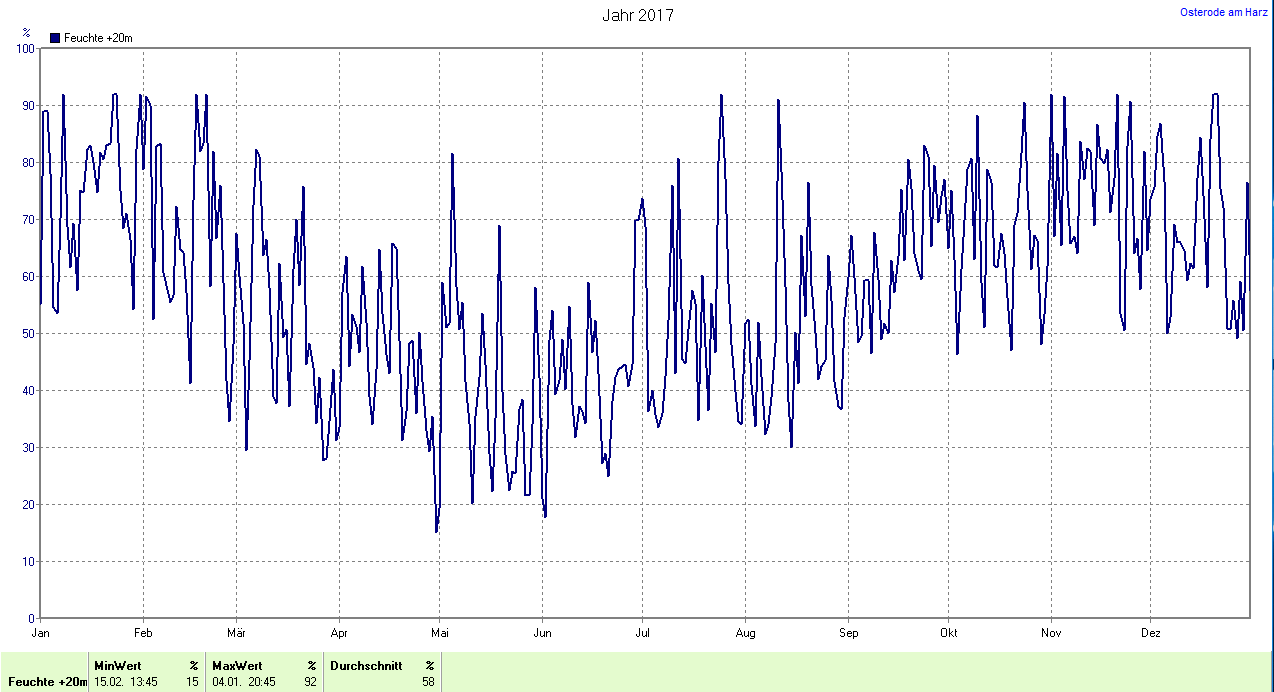
Task: Open the Osterode am Harz link
Action: tap(1224, 13)
